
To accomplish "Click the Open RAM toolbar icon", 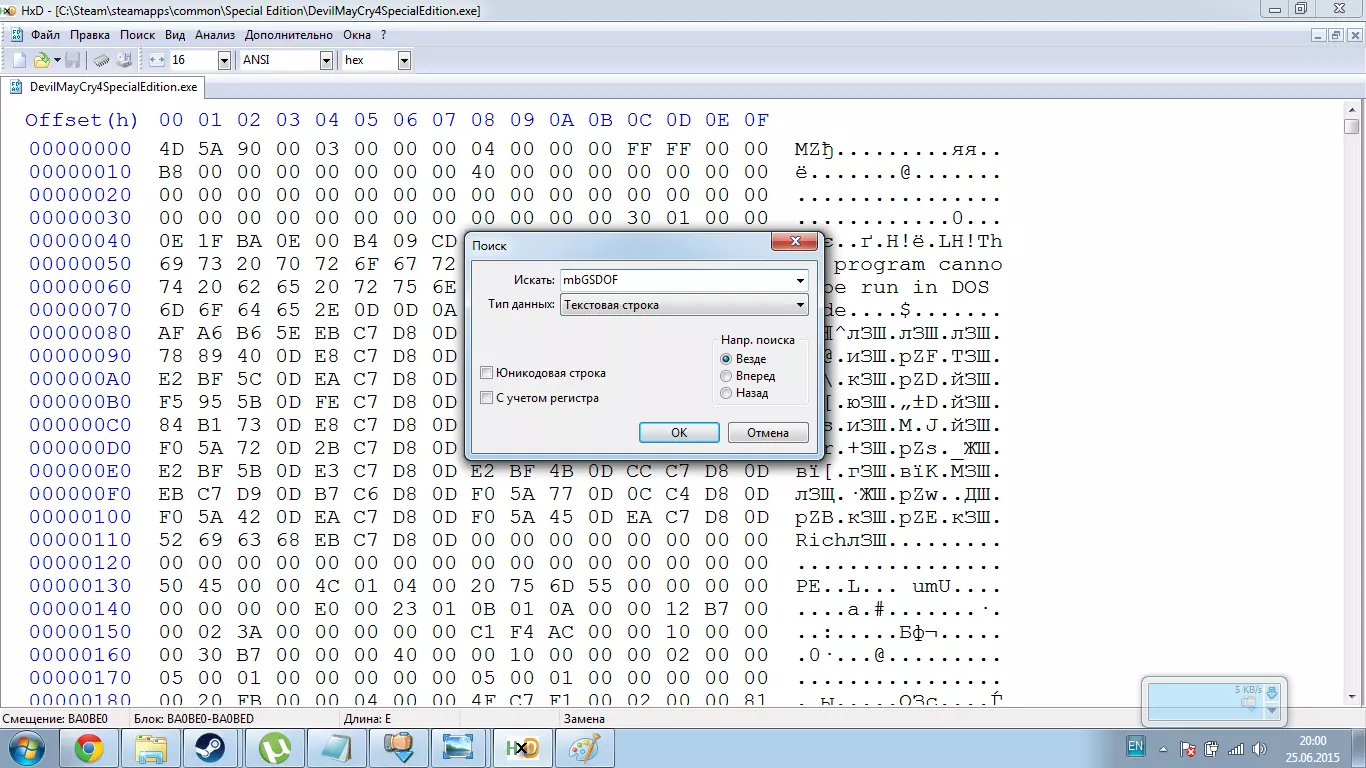I will click(x=101, y=60).
